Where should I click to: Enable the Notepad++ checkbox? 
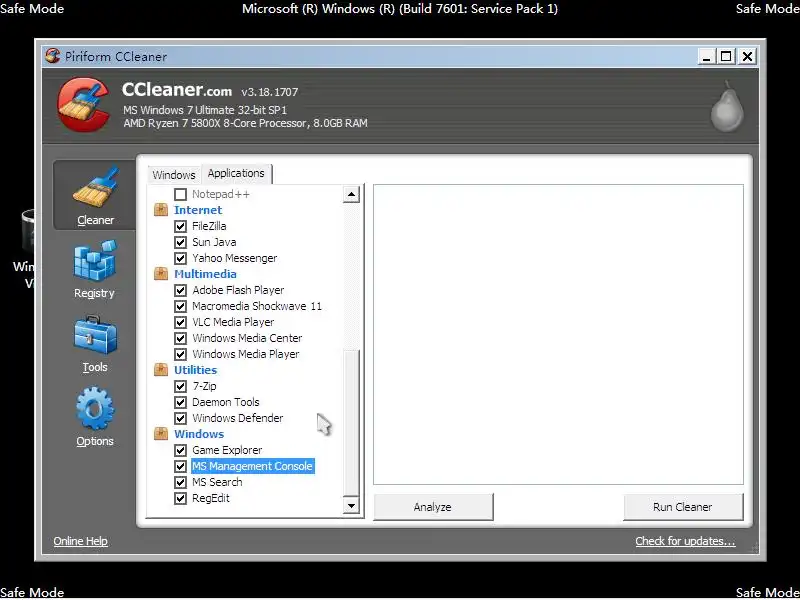pos(180,194)
